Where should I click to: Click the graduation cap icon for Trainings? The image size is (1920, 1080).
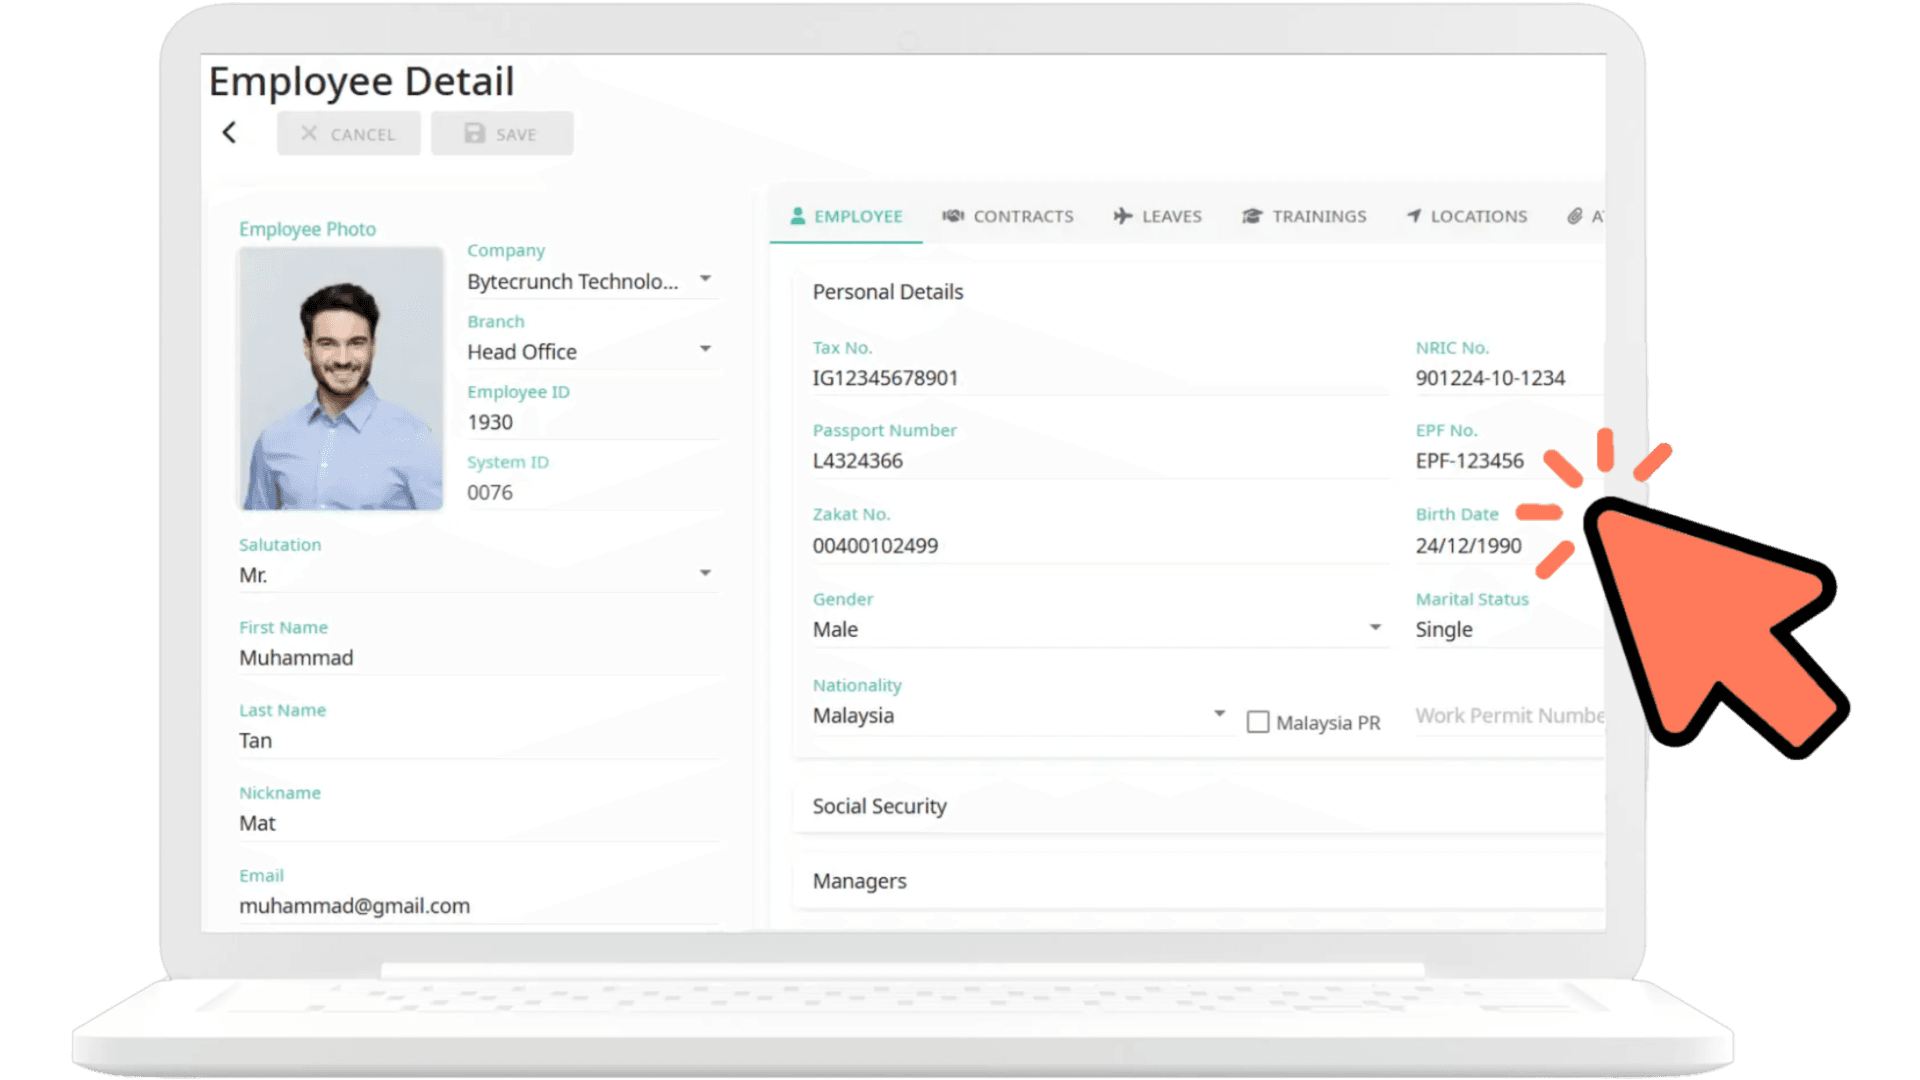click(x=1252, y=216)
